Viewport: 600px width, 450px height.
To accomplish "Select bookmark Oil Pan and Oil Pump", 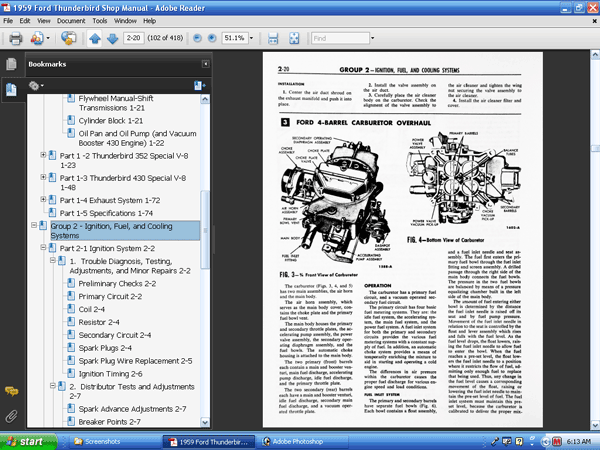I will point(137,138).
